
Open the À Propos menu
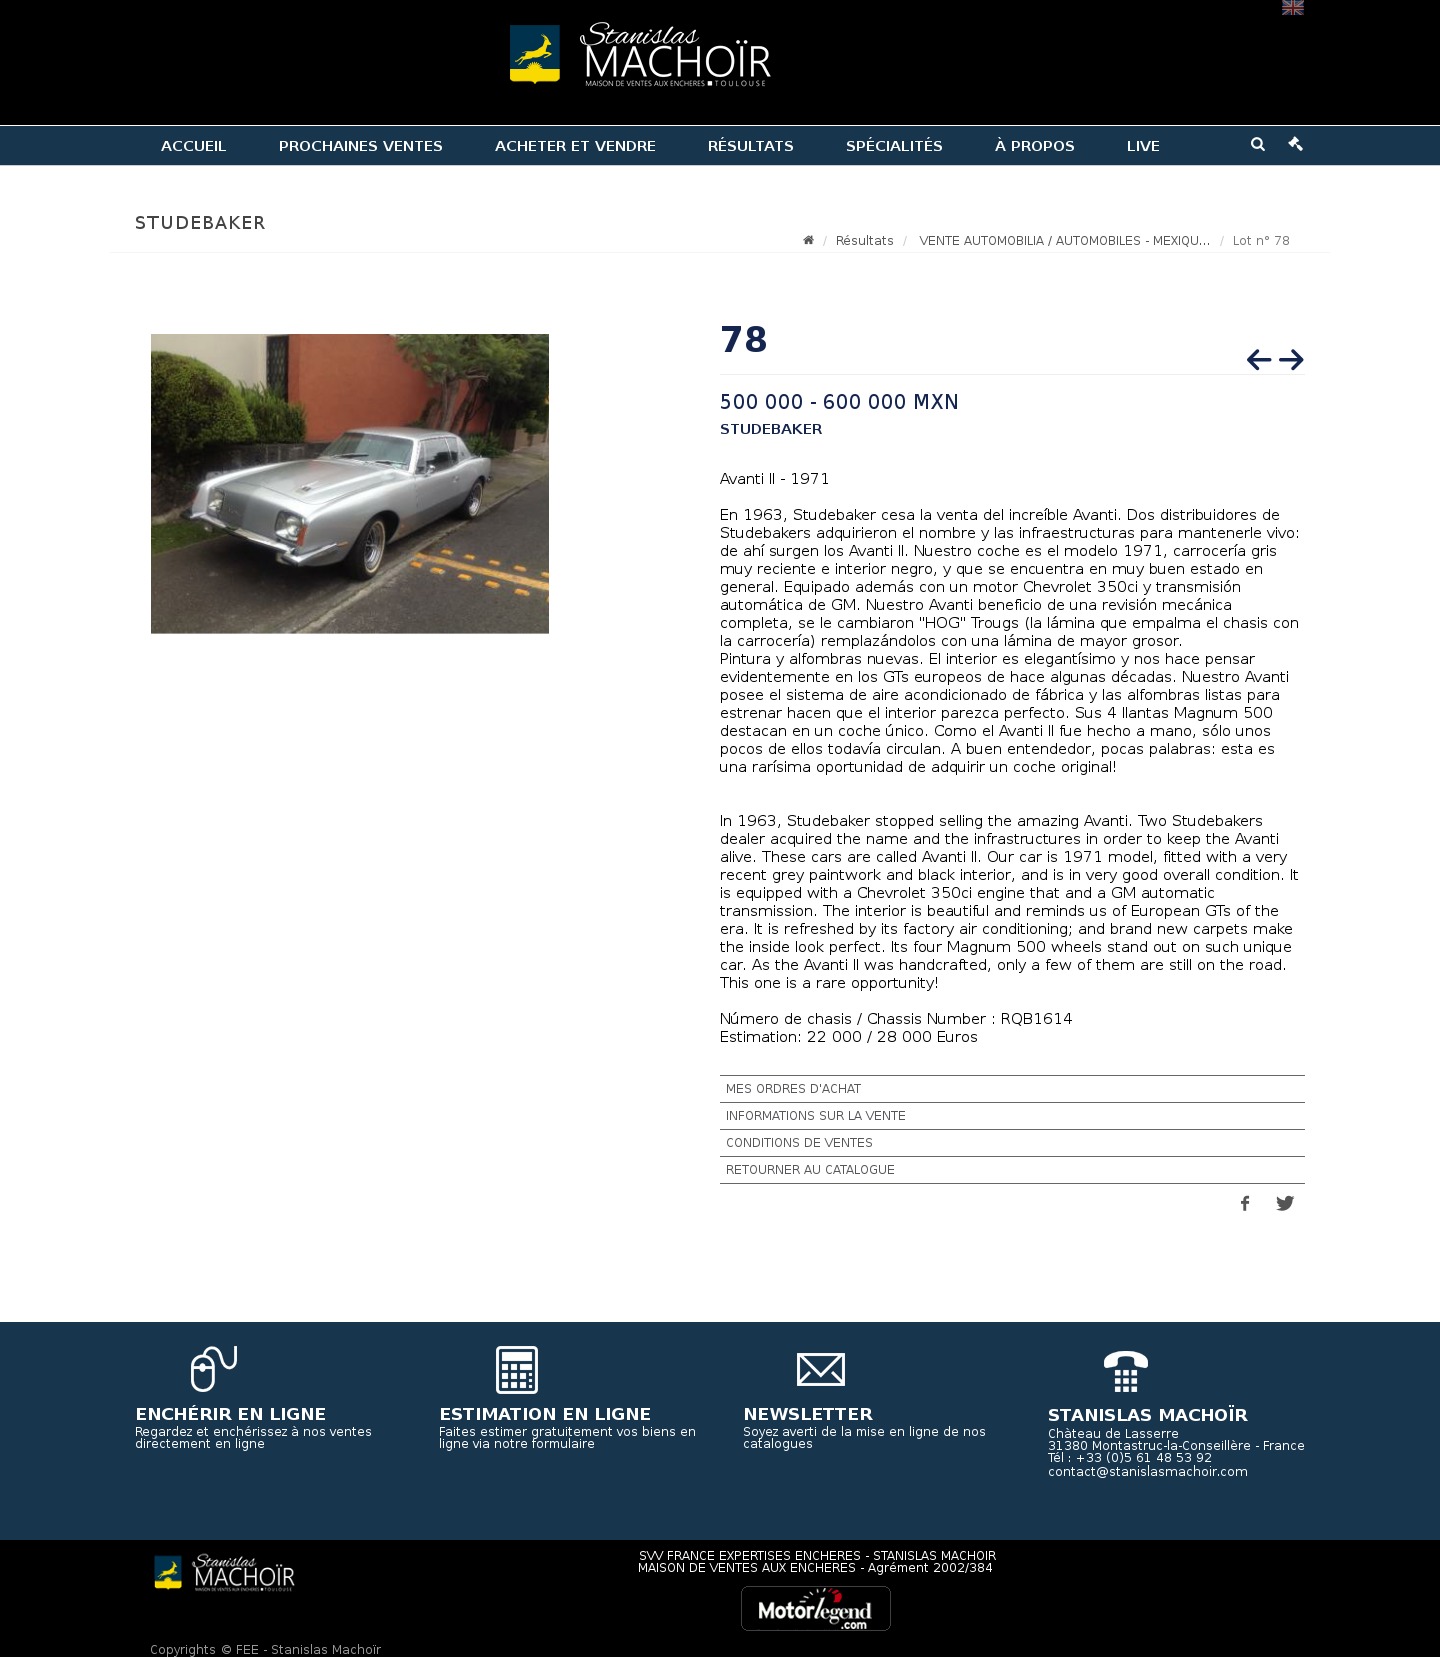1034,146
